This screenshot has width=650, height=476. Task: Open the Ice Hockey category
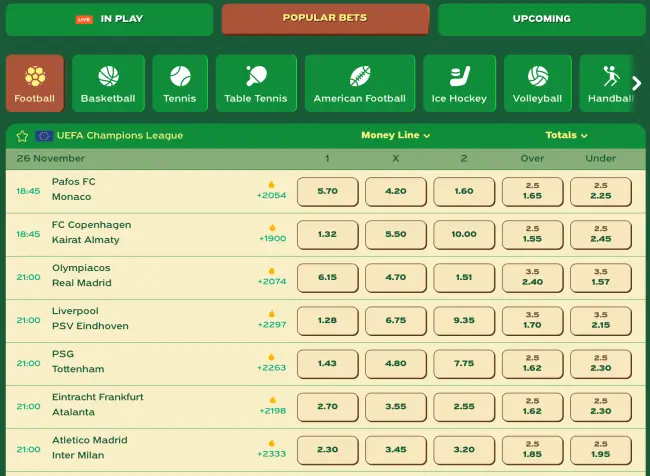click(459, 83)
